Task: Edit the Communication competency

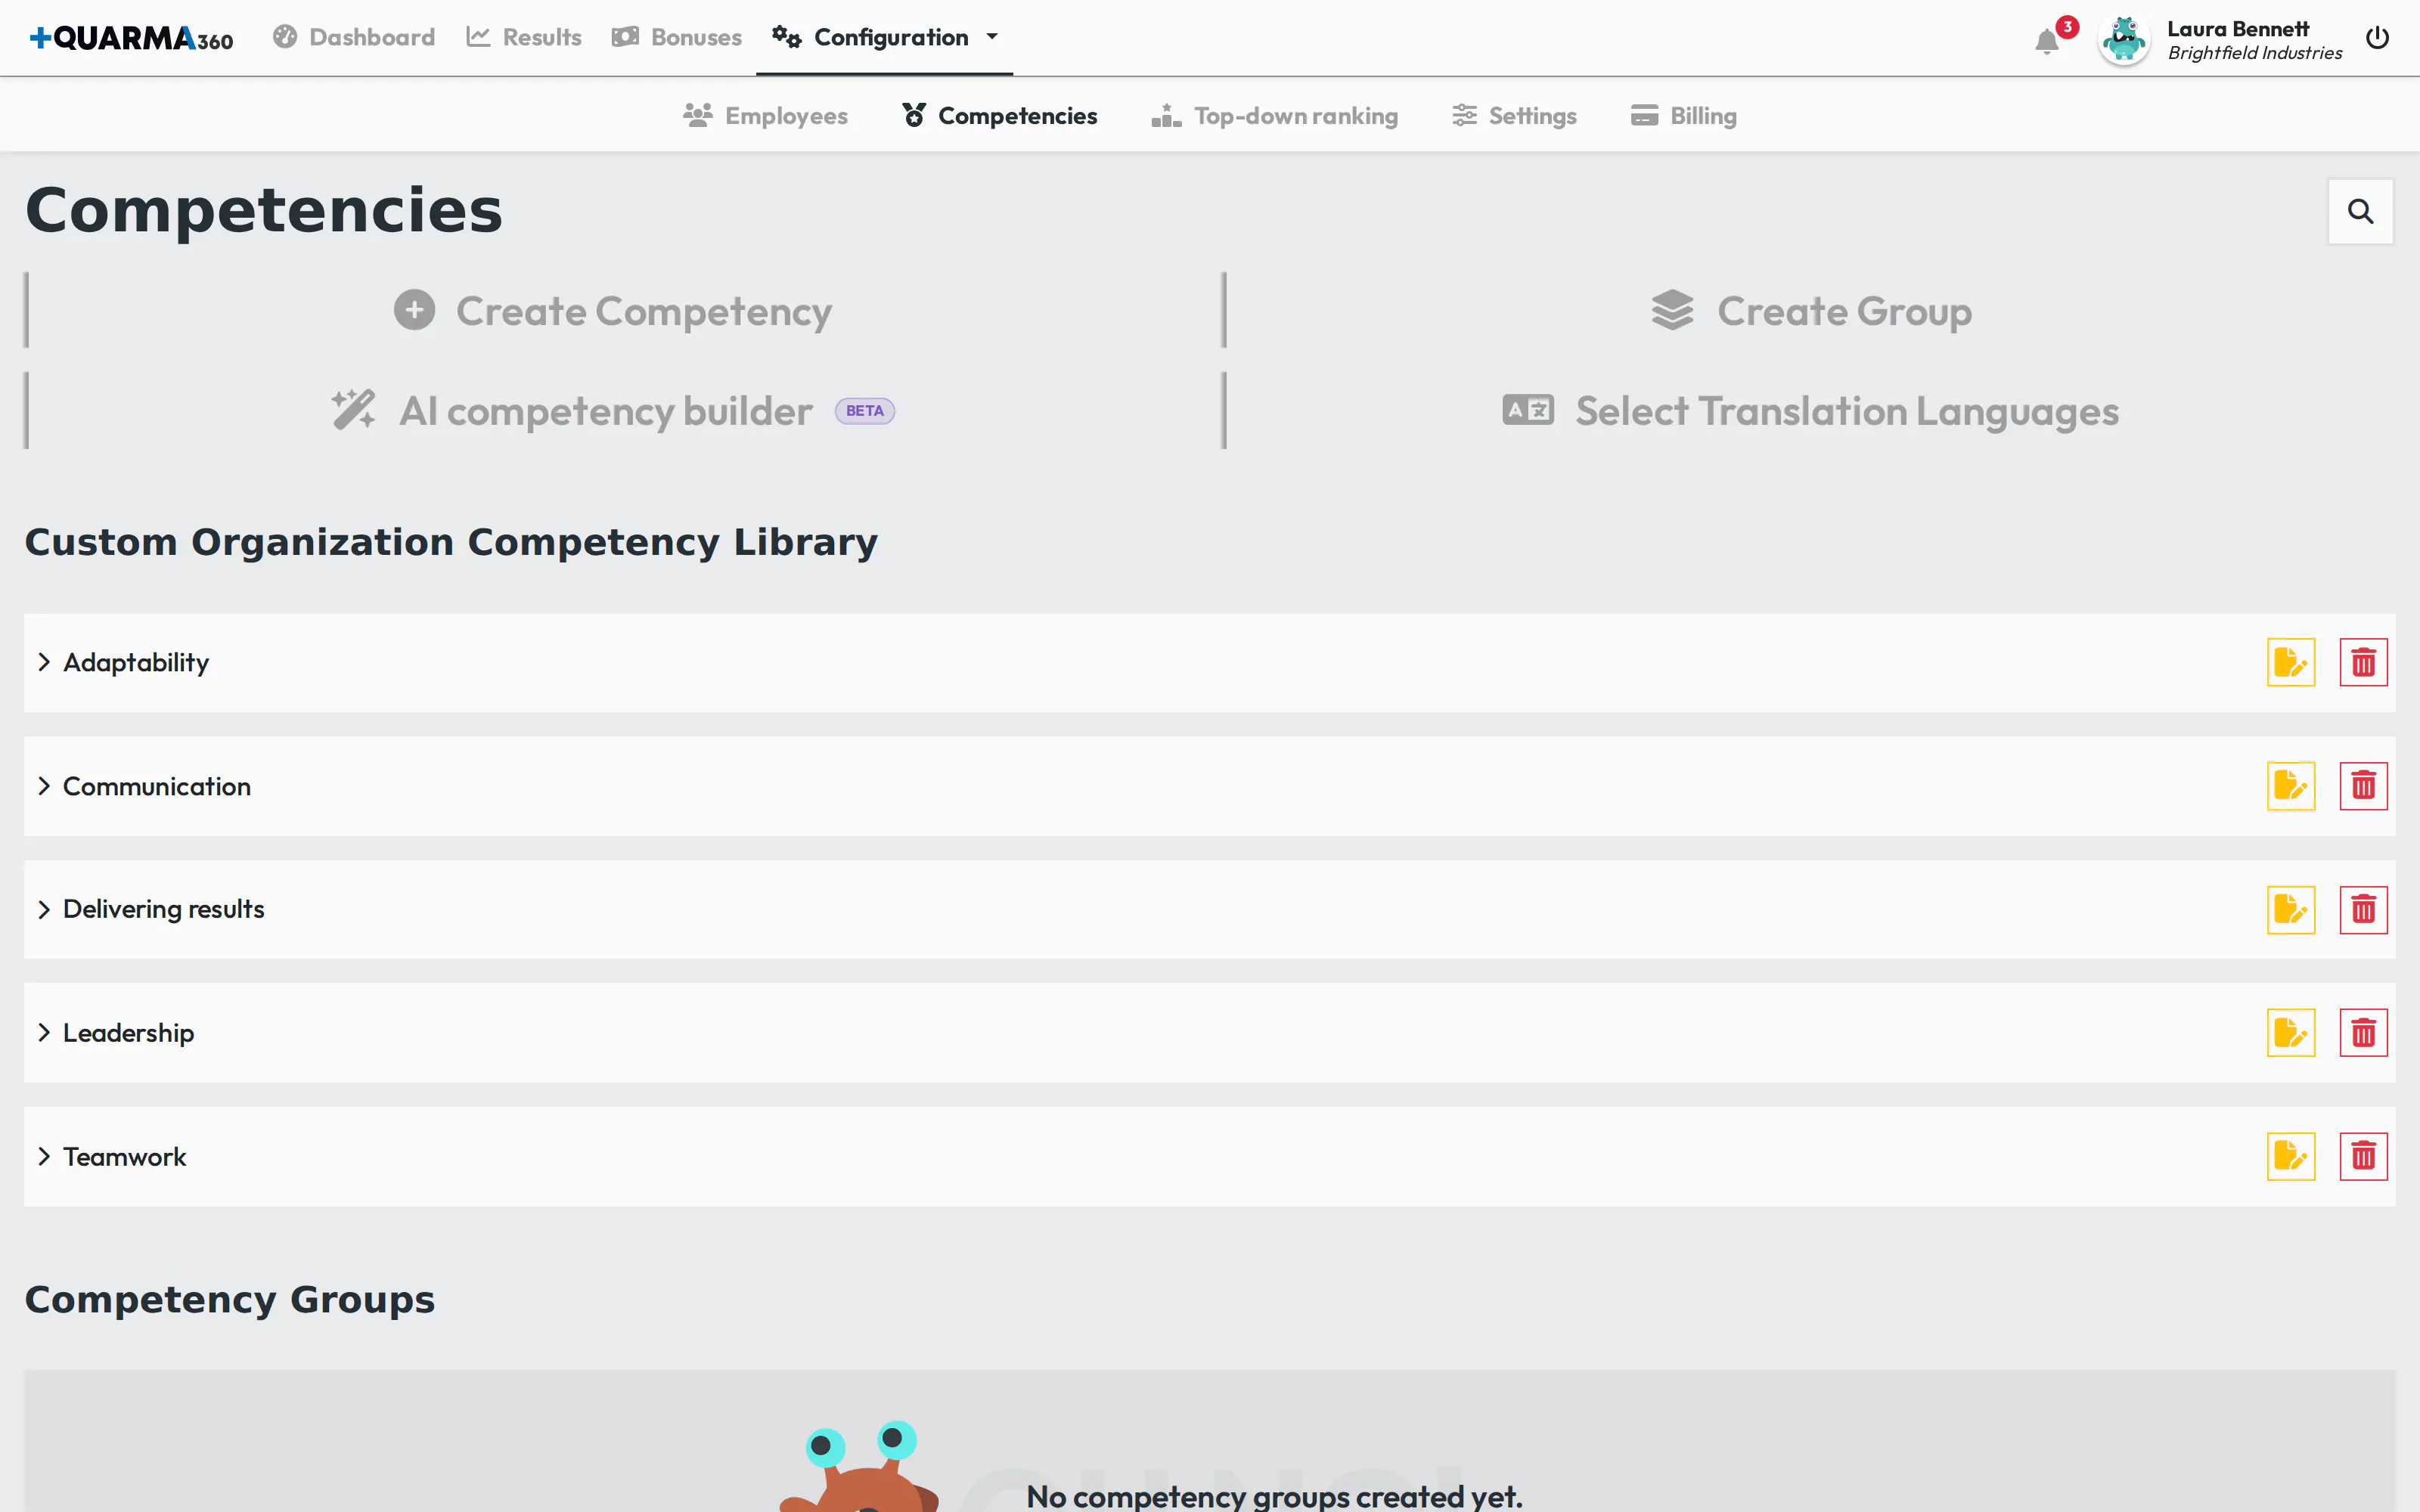Action: click(2290, 786)
